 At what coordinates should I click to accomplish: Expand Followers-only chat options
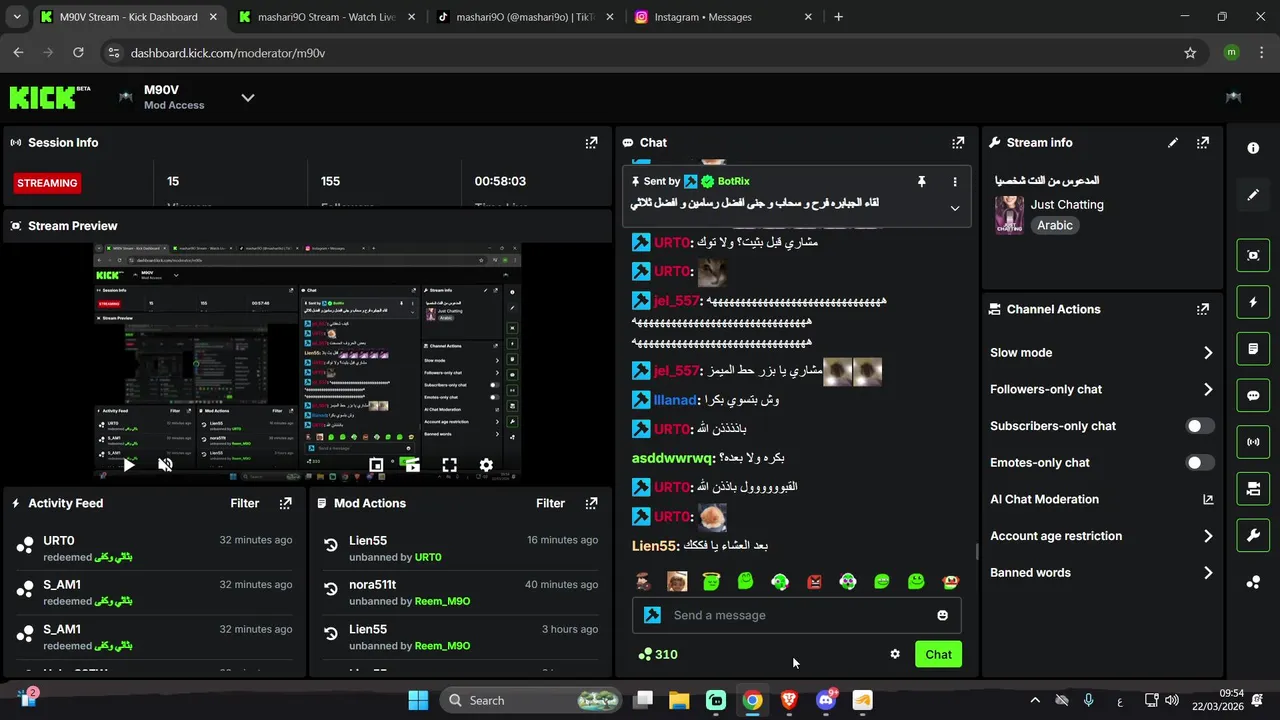(1208, 390)
